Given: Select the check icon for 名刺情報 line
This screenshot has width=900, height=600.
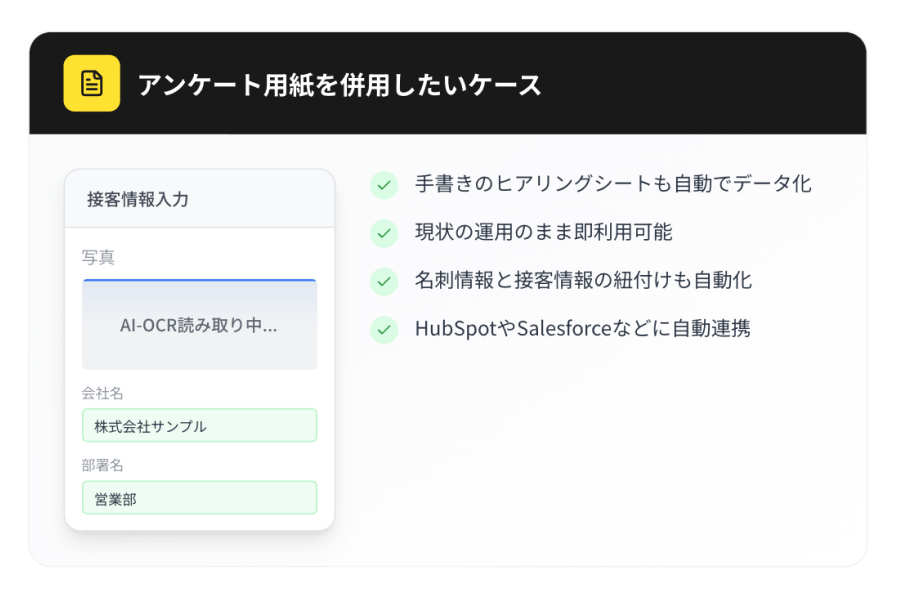Looking at the screenshot, I should [x=383, y=281].
